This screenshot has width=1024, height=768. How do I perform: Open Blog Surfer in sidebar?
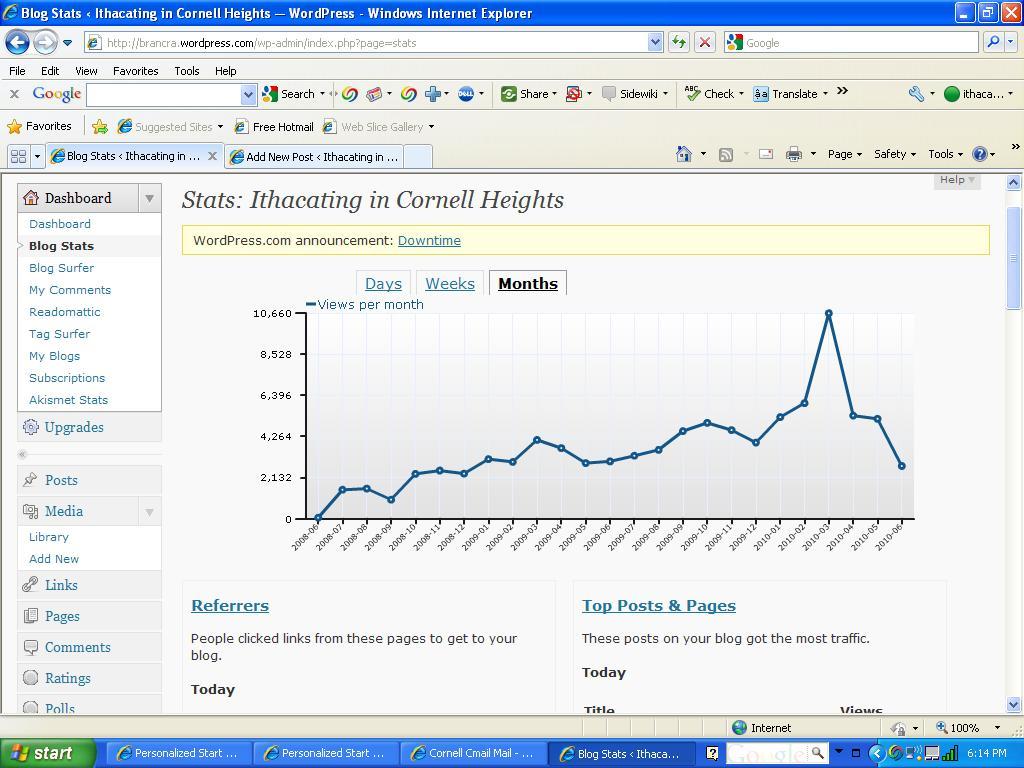61,268
